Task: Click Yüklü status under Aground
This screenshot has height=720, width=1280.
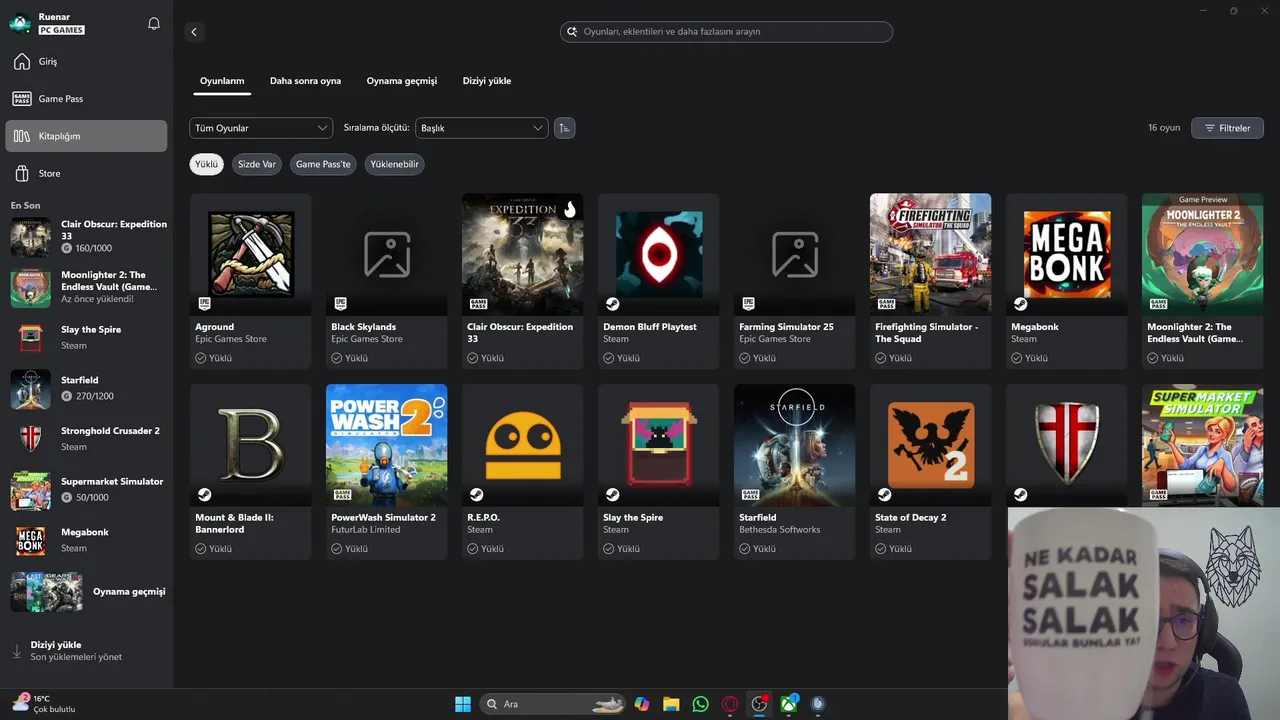Action: pos(214,358)
